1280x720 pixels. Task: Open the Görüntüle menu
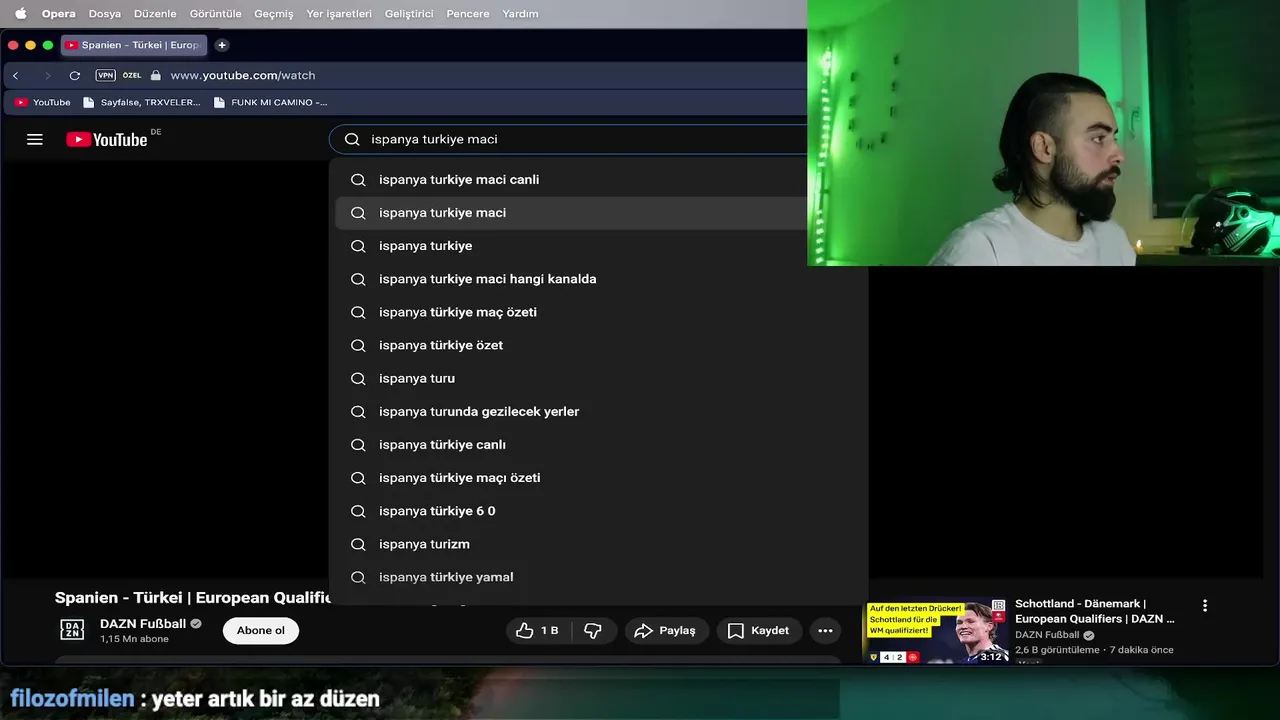click(215, 14)
